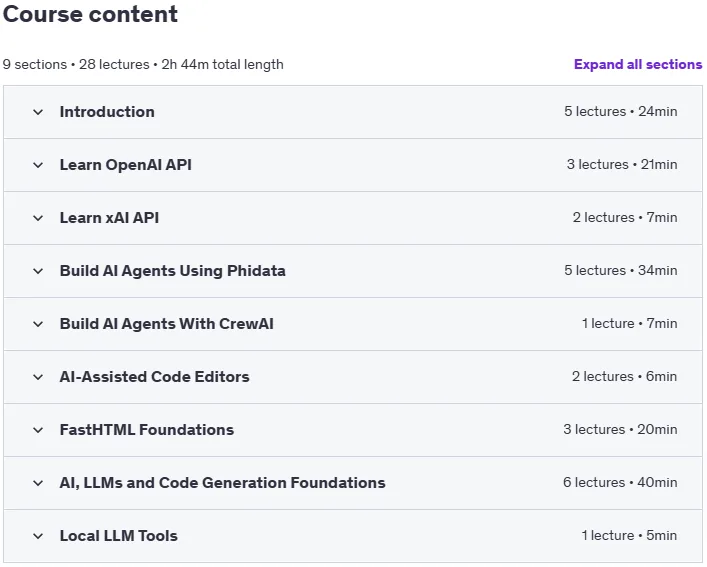Select AI, LLMs and Code Generation Foundations title
Screen dimensions: 707x567
click(x=223, y=483)
